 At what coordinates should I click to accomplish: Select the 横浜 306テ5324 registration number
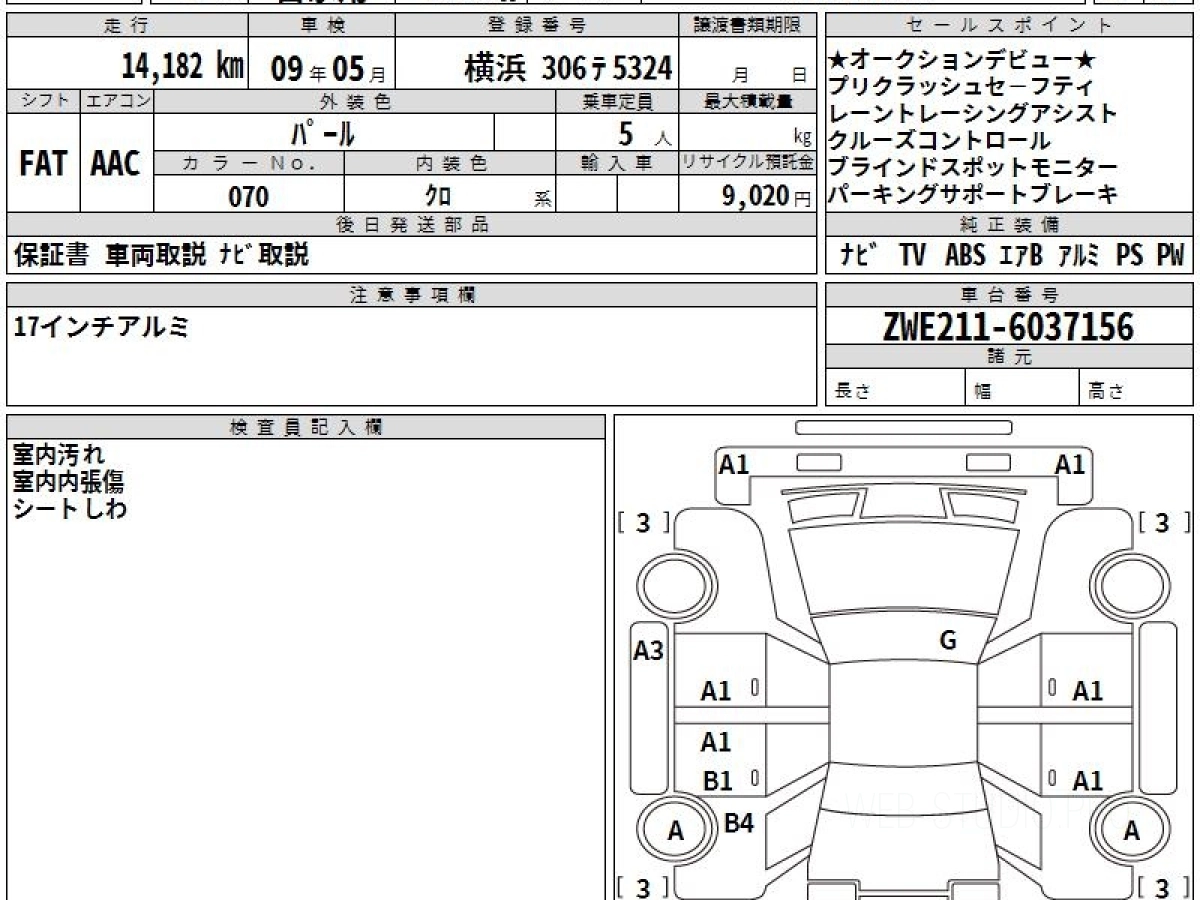[567, 68]
